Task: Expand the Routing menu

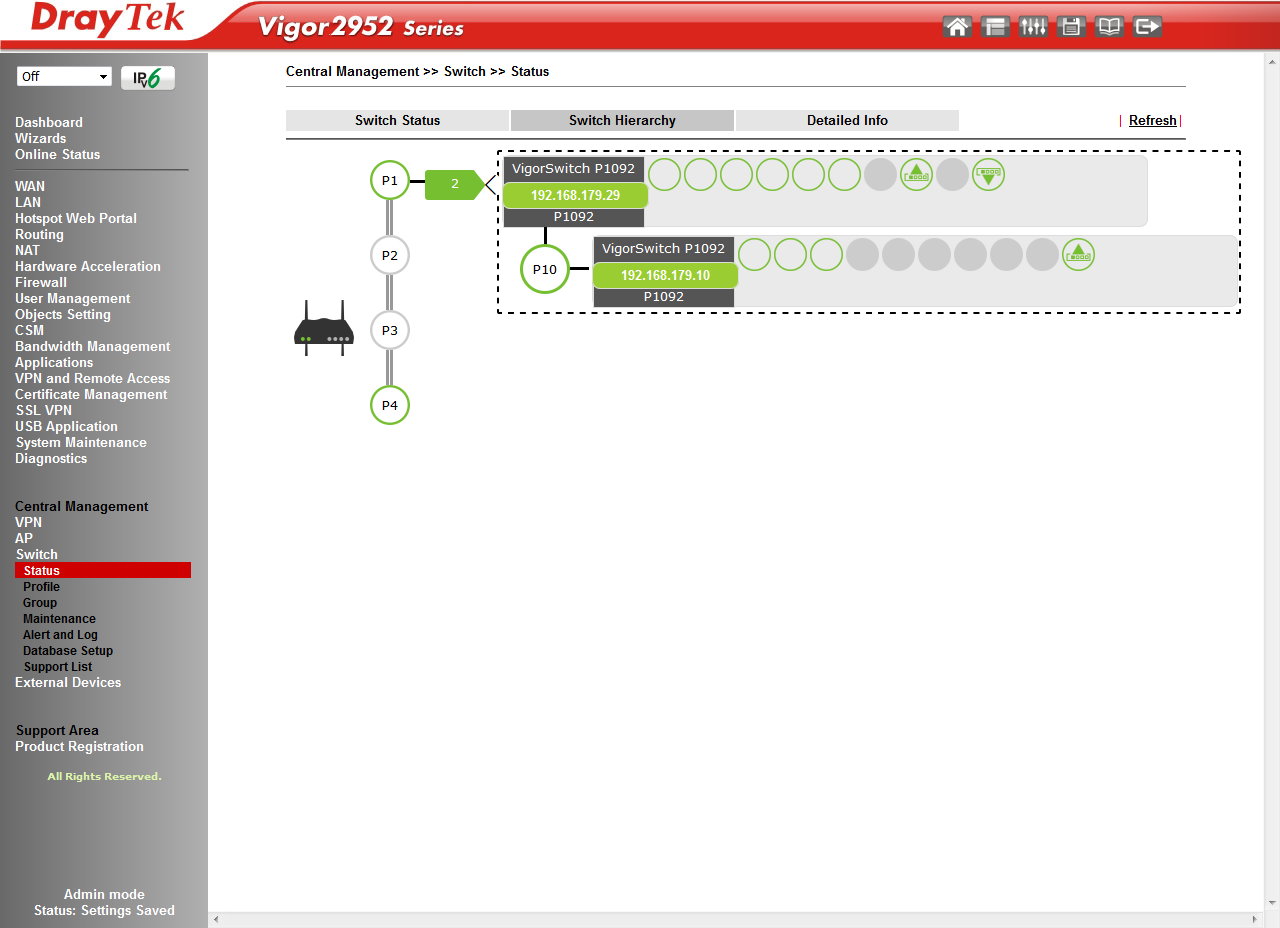Action: coord(39,234)
